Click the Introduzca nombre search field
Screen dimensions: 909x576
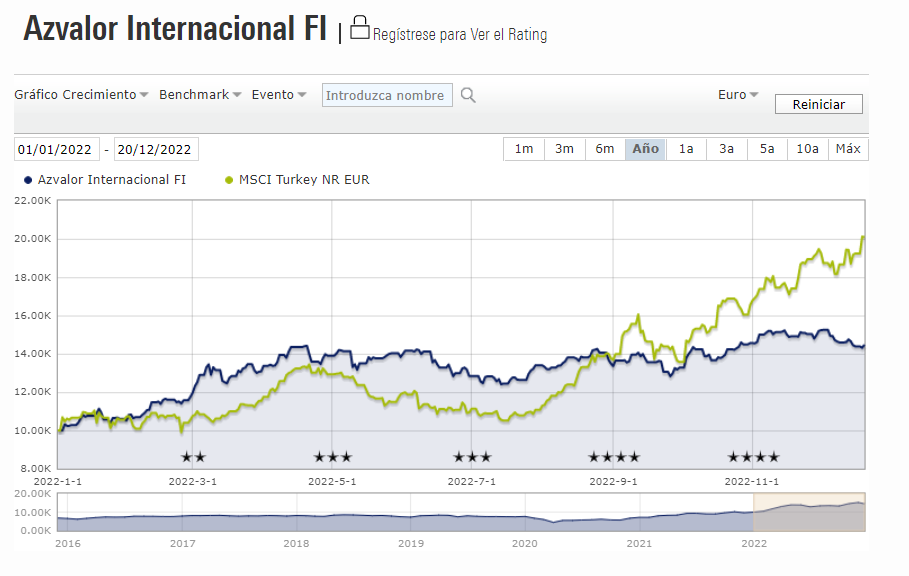(387, 96)
